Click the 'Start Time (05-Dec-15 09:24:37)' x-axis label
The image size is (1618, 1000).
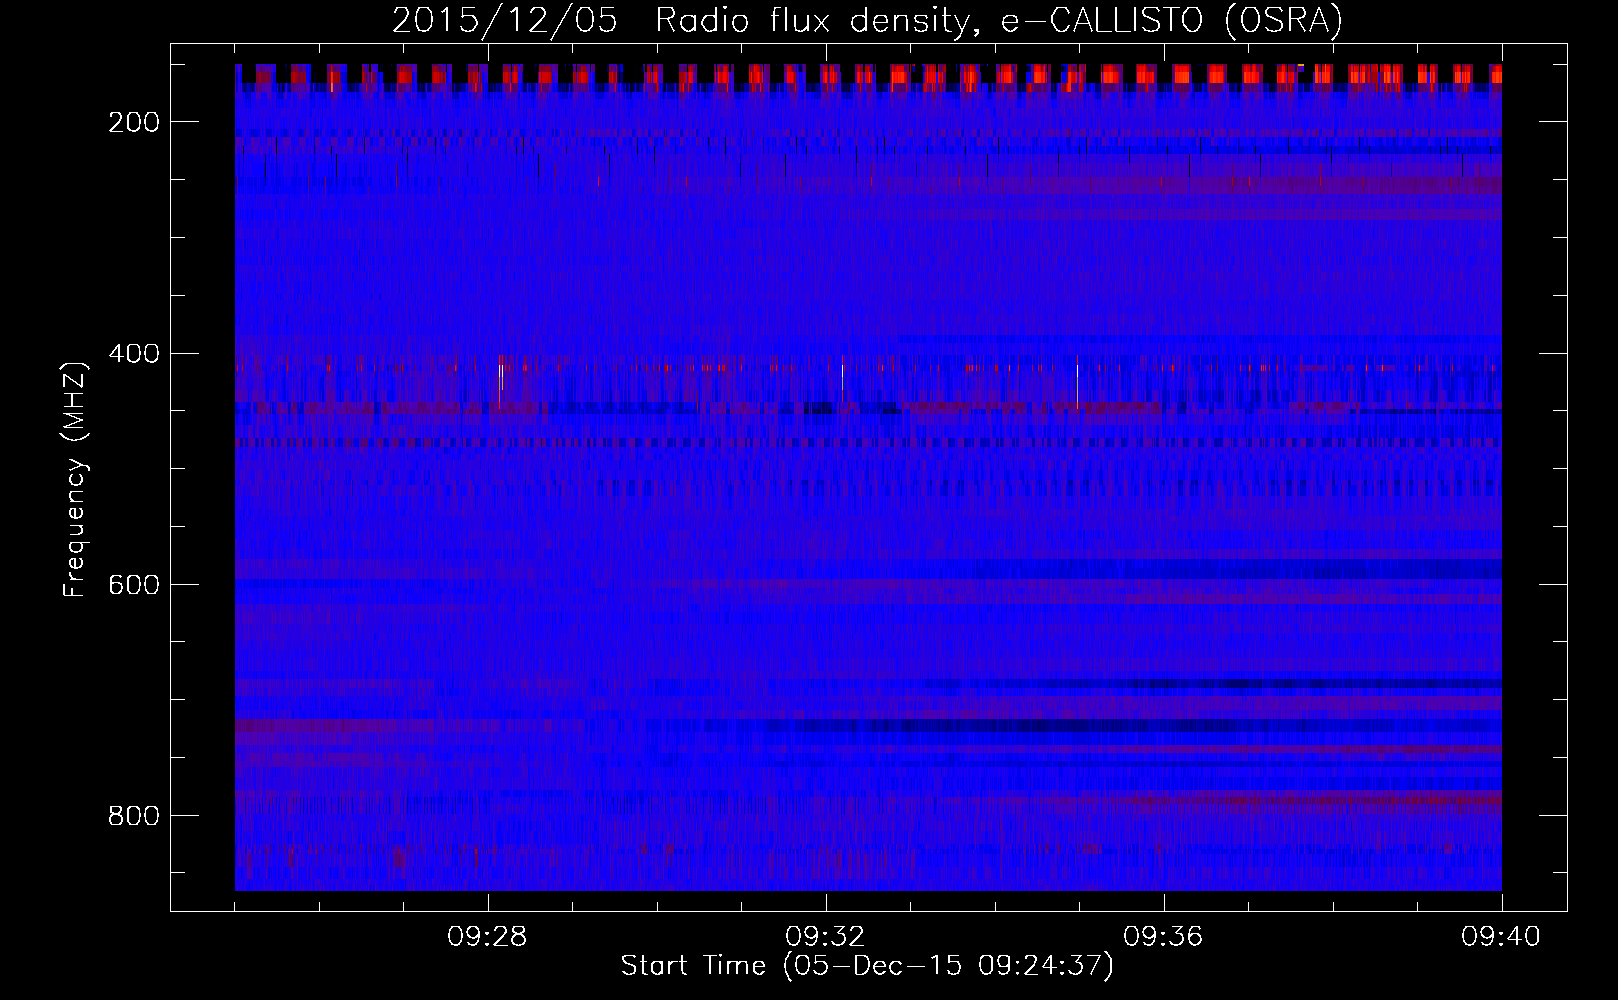pos(867,966)
